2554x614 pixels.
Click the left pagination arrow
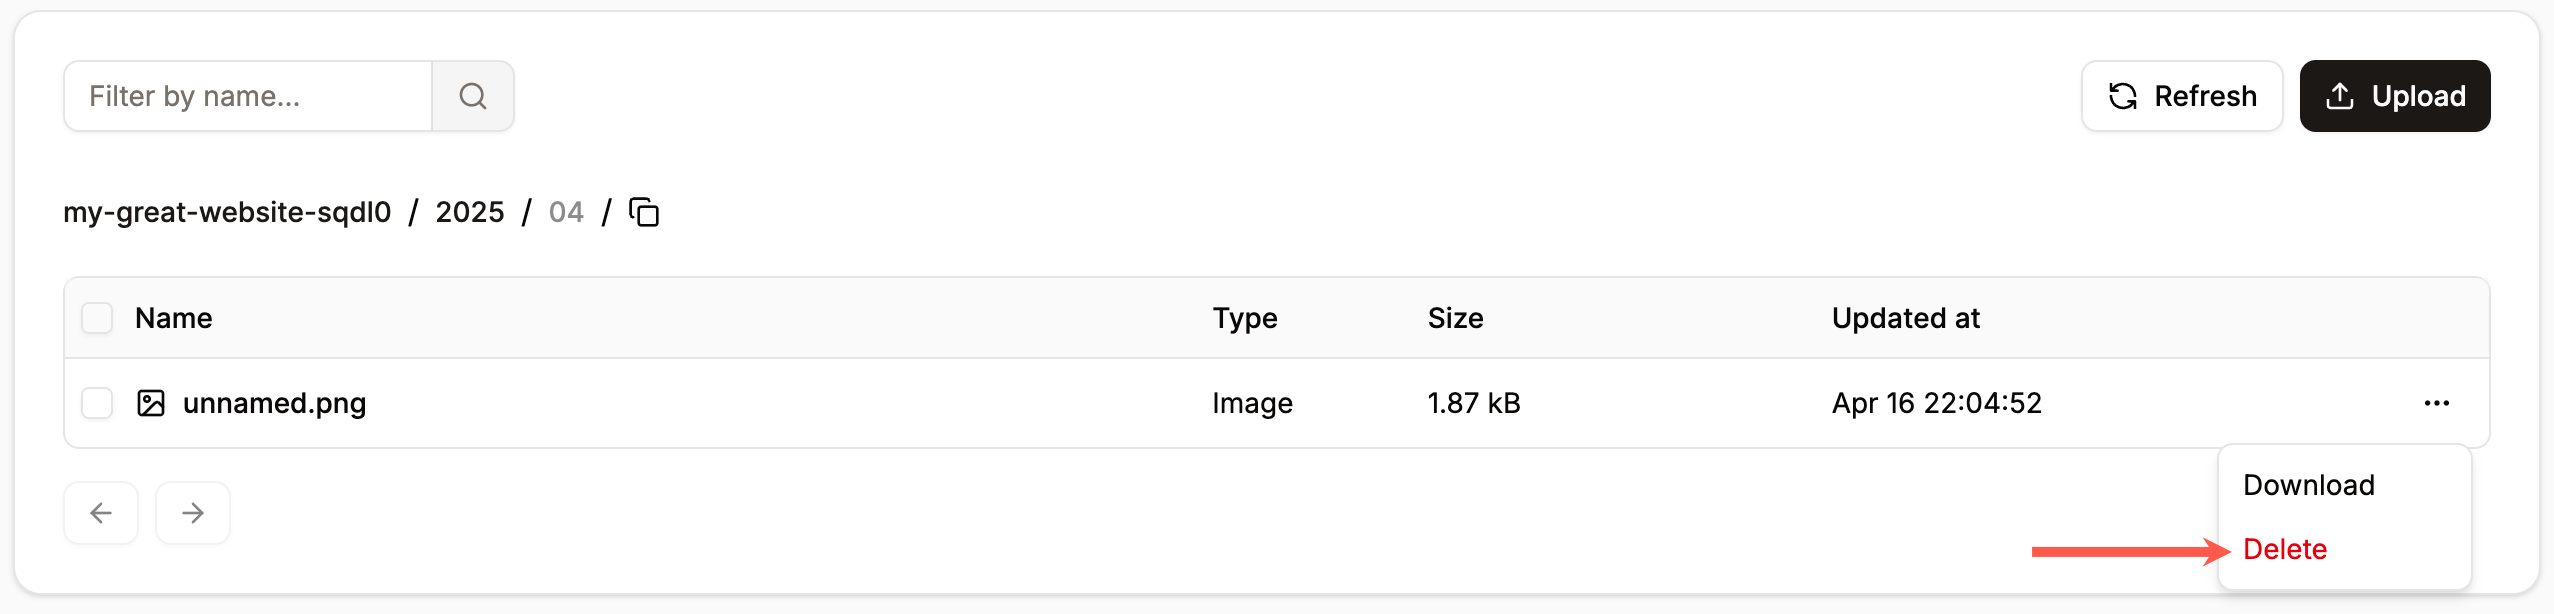[100, 512]
